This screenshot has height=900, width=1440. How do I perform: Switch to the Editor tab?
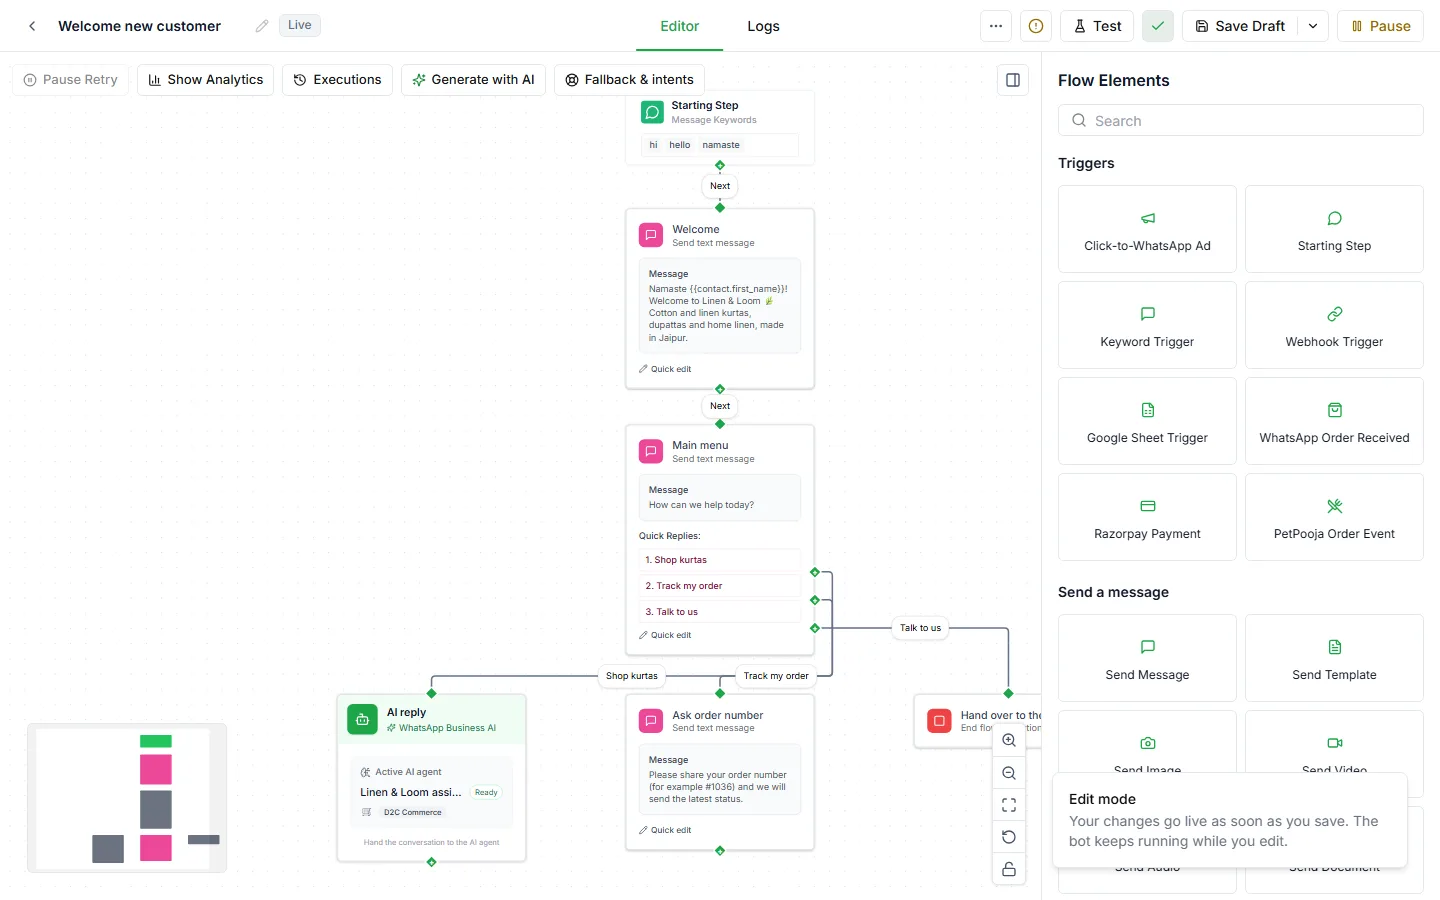(x=679, y=26)
